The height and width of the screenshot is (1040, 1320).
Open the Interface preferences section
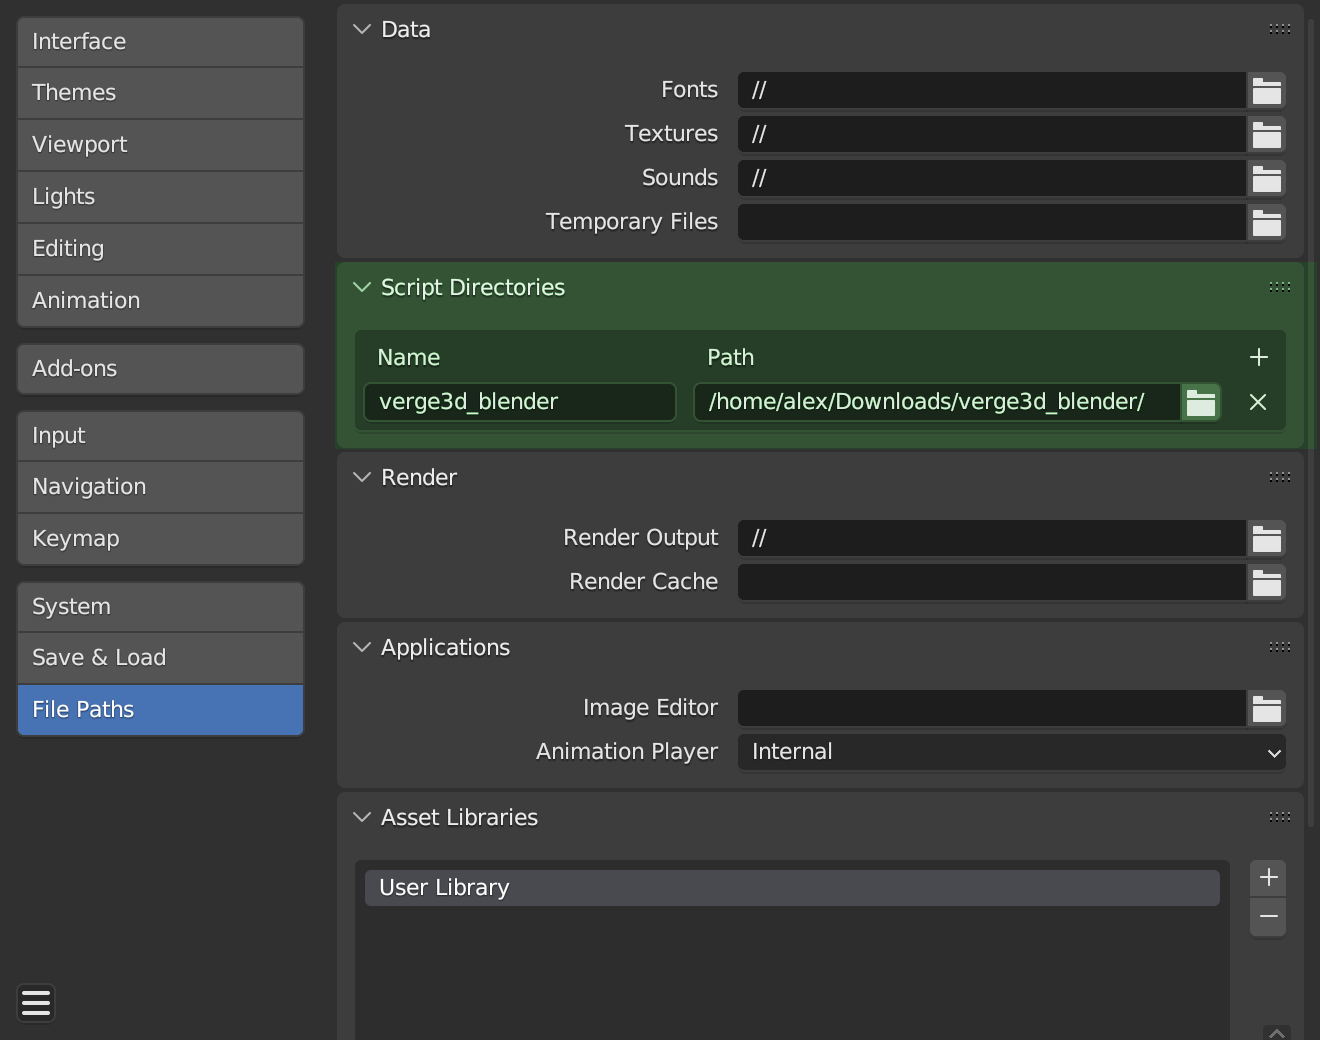[160, 41]
